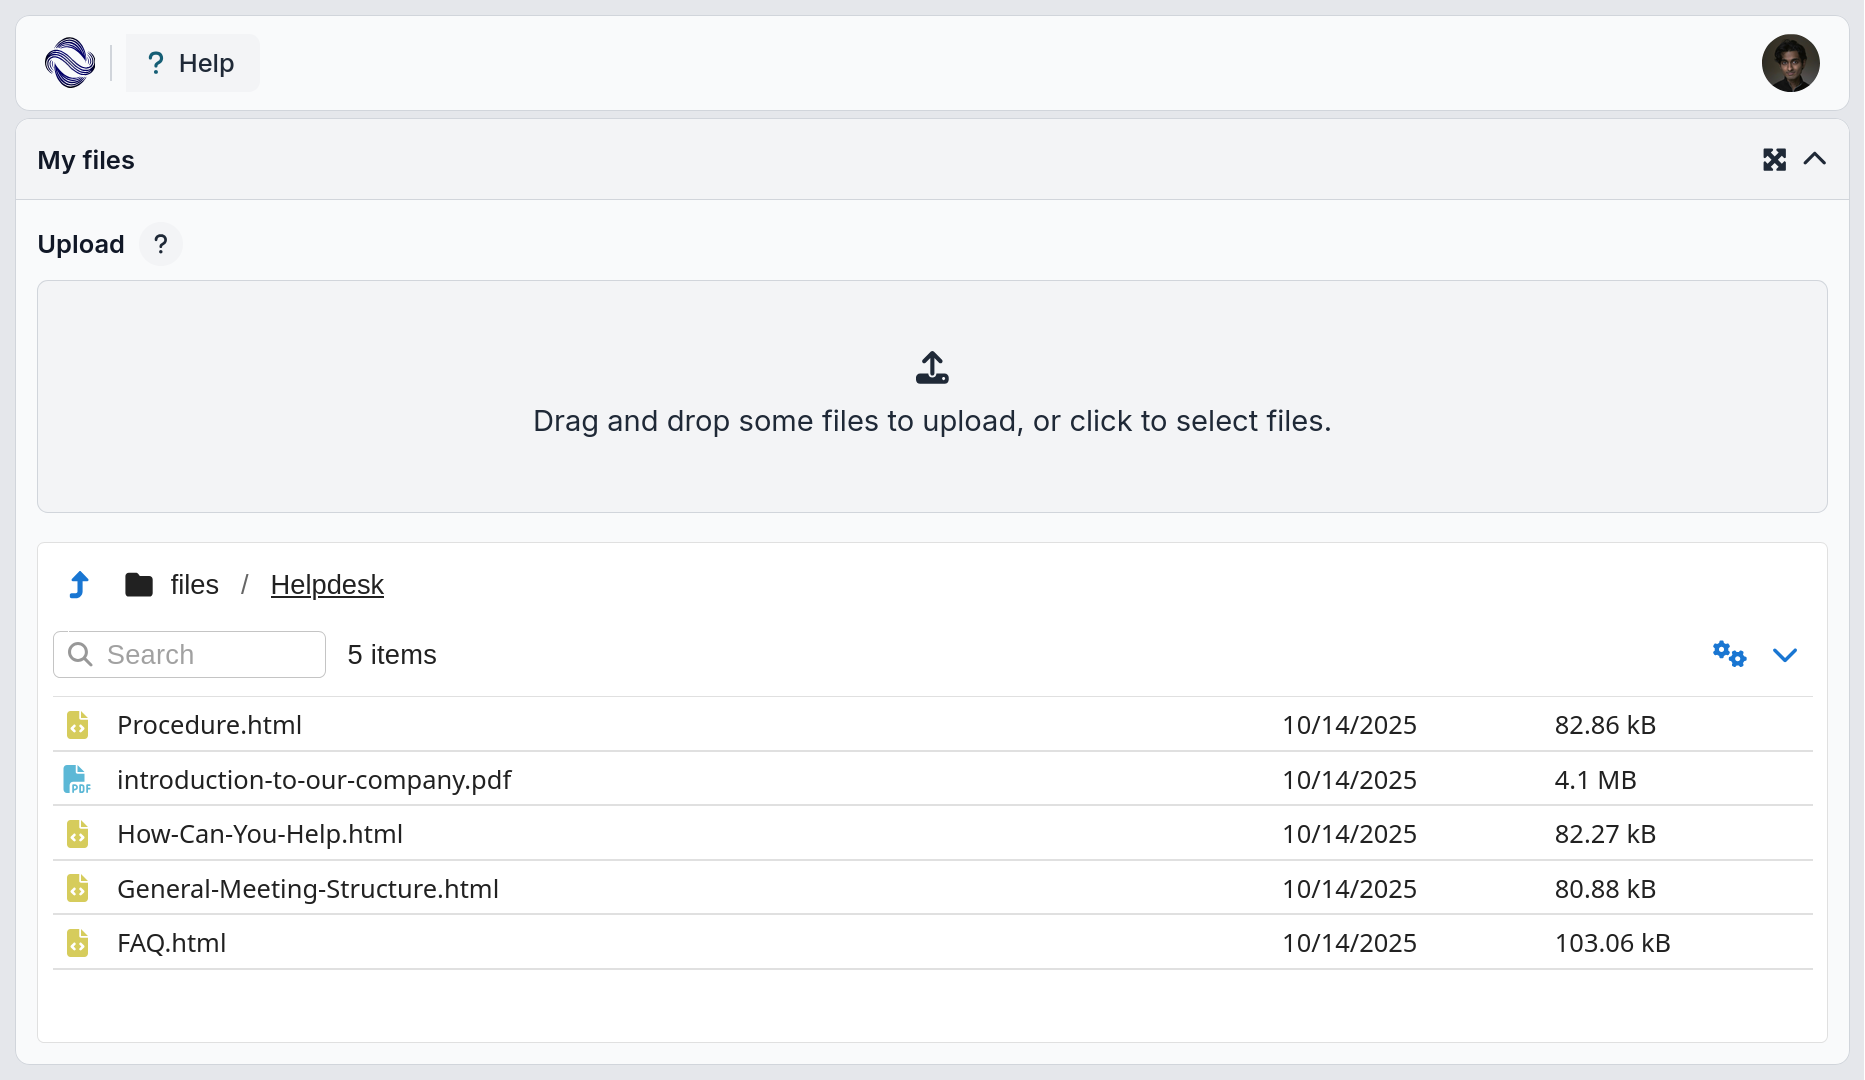Collapse the My files panel
This screenshot has height=1080, width=1865.
coord(1815,160)
